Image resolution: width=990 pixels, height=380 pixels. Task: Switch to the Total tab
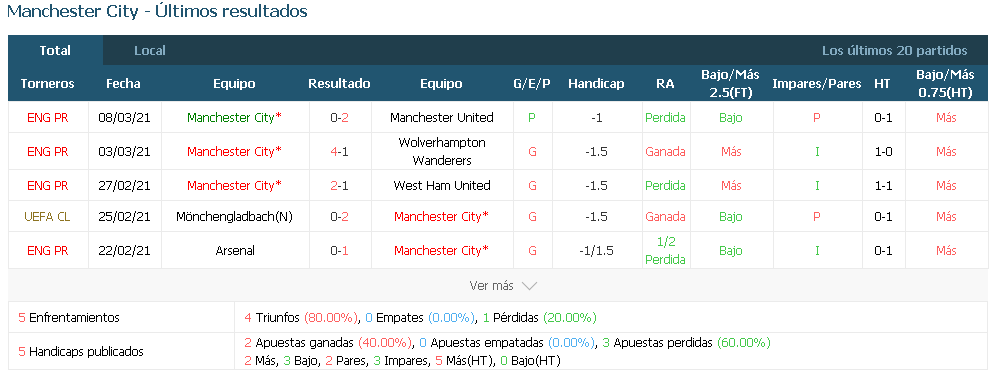click(55, 50)
